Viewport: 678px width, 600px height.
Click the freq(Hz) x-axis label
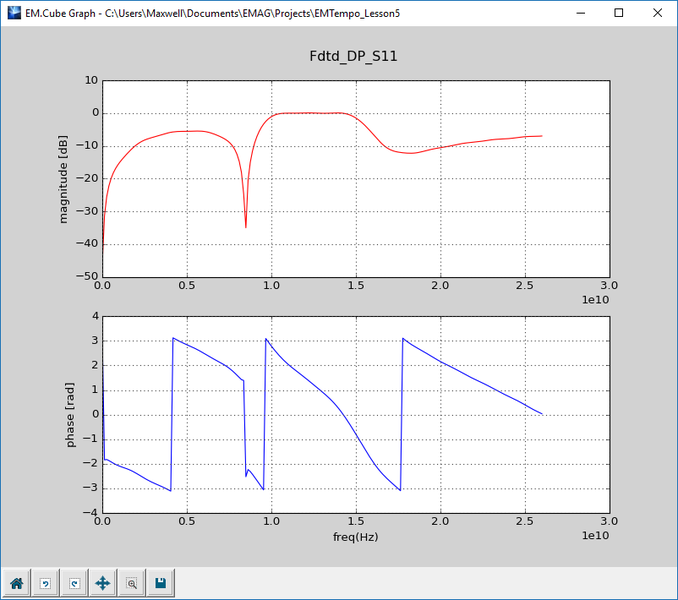pos(354,537)
